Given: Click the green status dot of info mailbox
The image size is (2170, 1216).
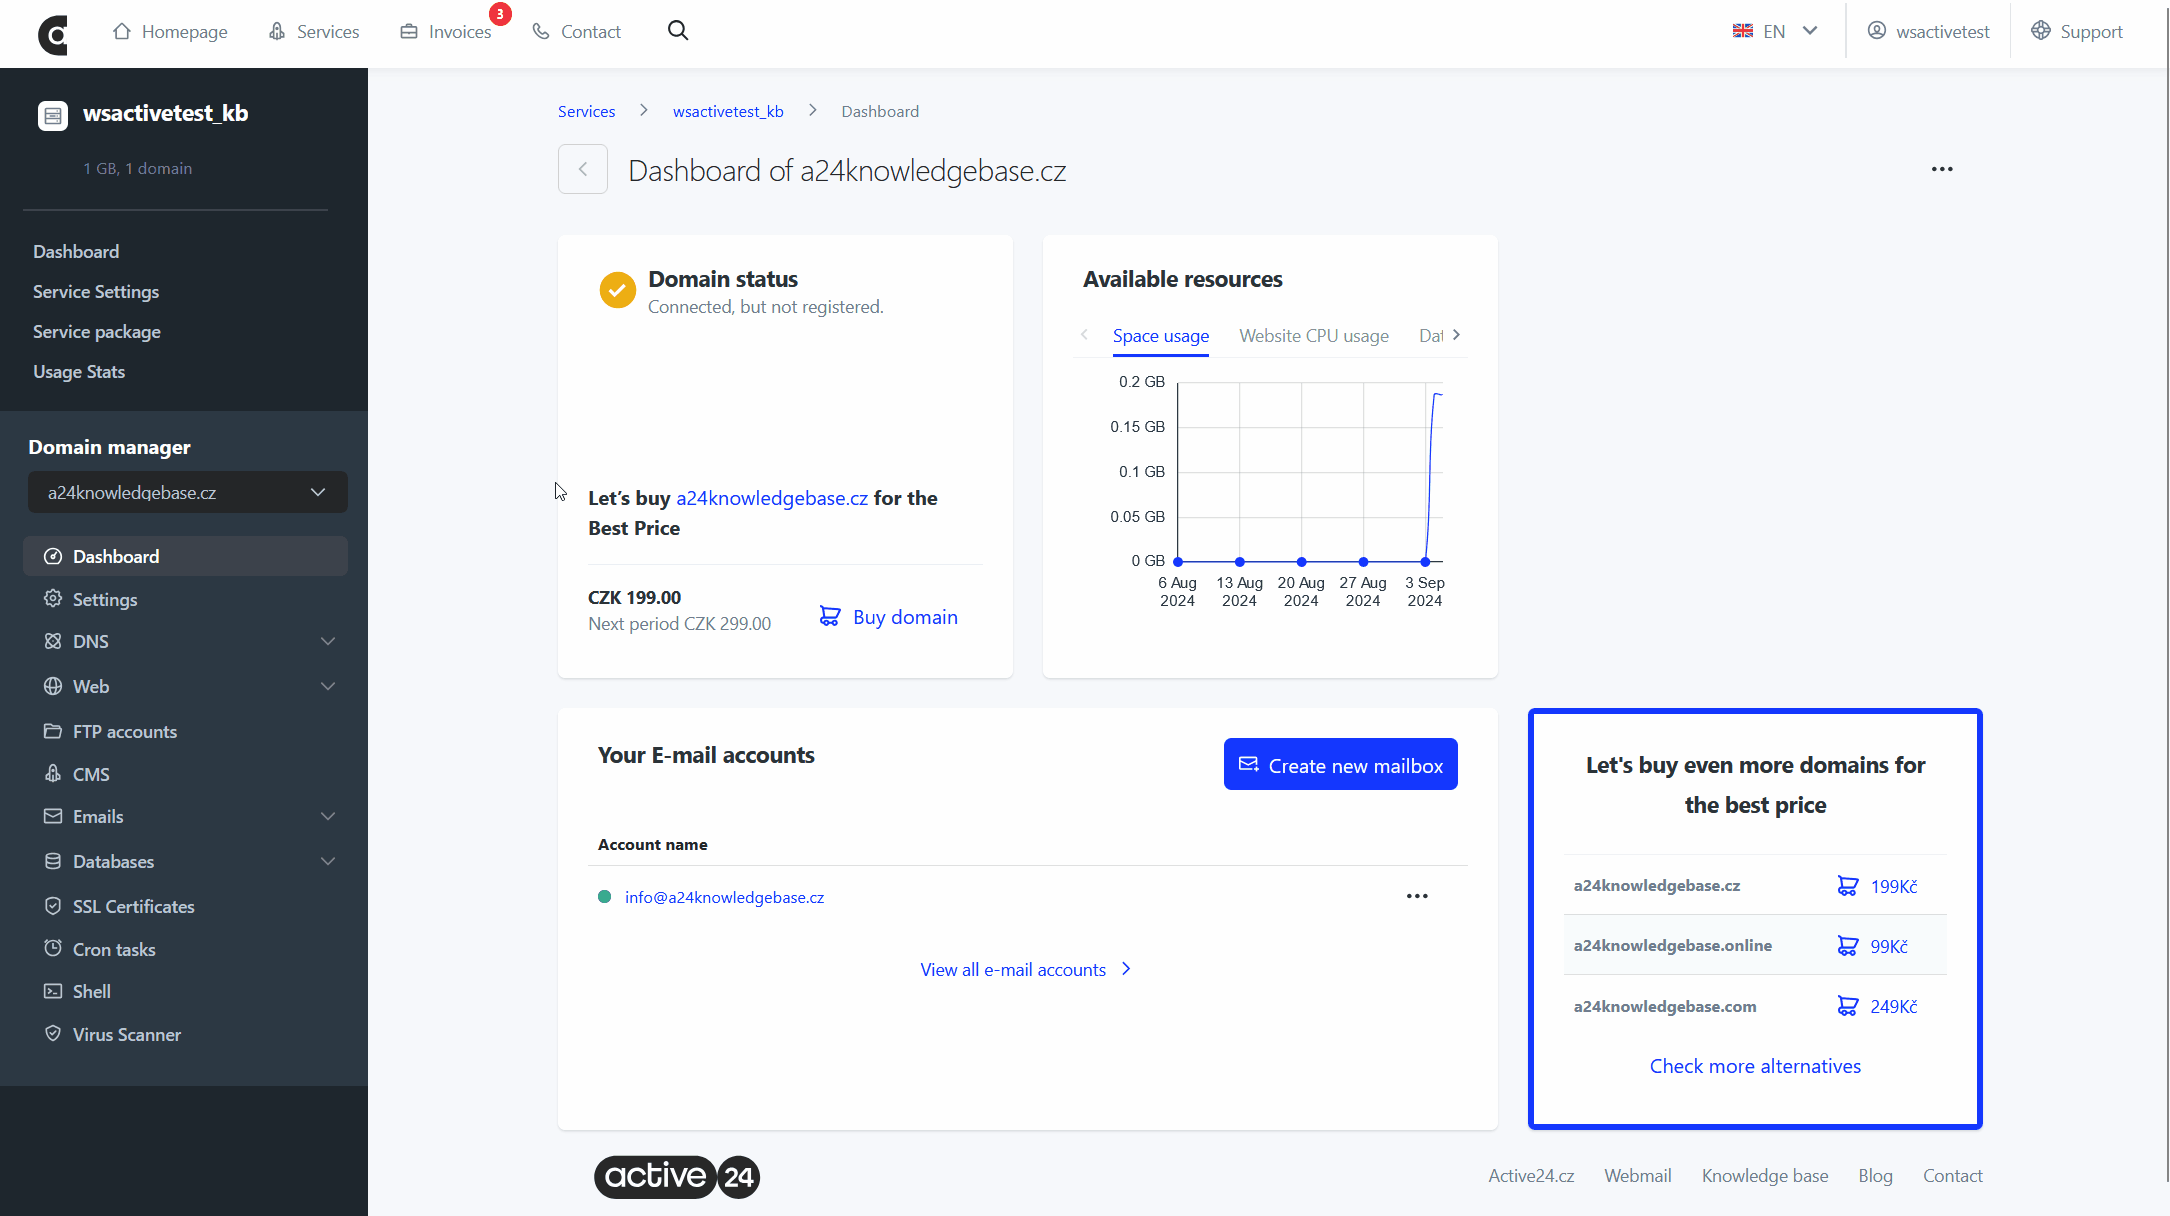Looking at the screenshot, I should click(x=604, y=897).
